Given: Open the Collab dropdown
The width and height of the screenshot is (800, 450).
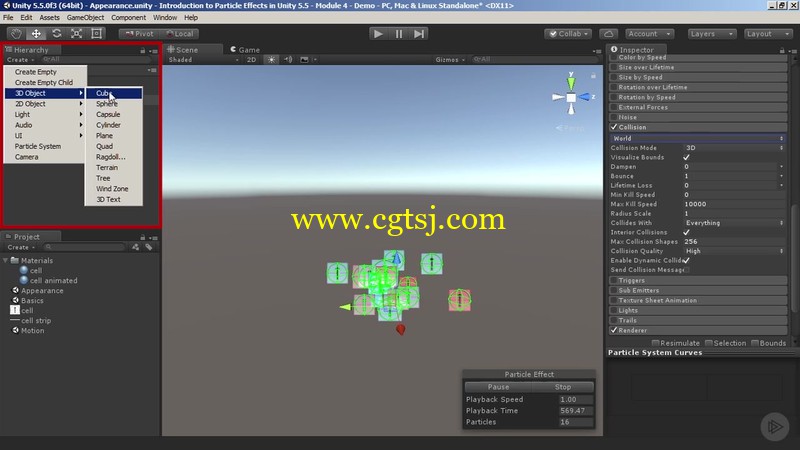Looking at the screenshot, I should [x=568, y=34].
